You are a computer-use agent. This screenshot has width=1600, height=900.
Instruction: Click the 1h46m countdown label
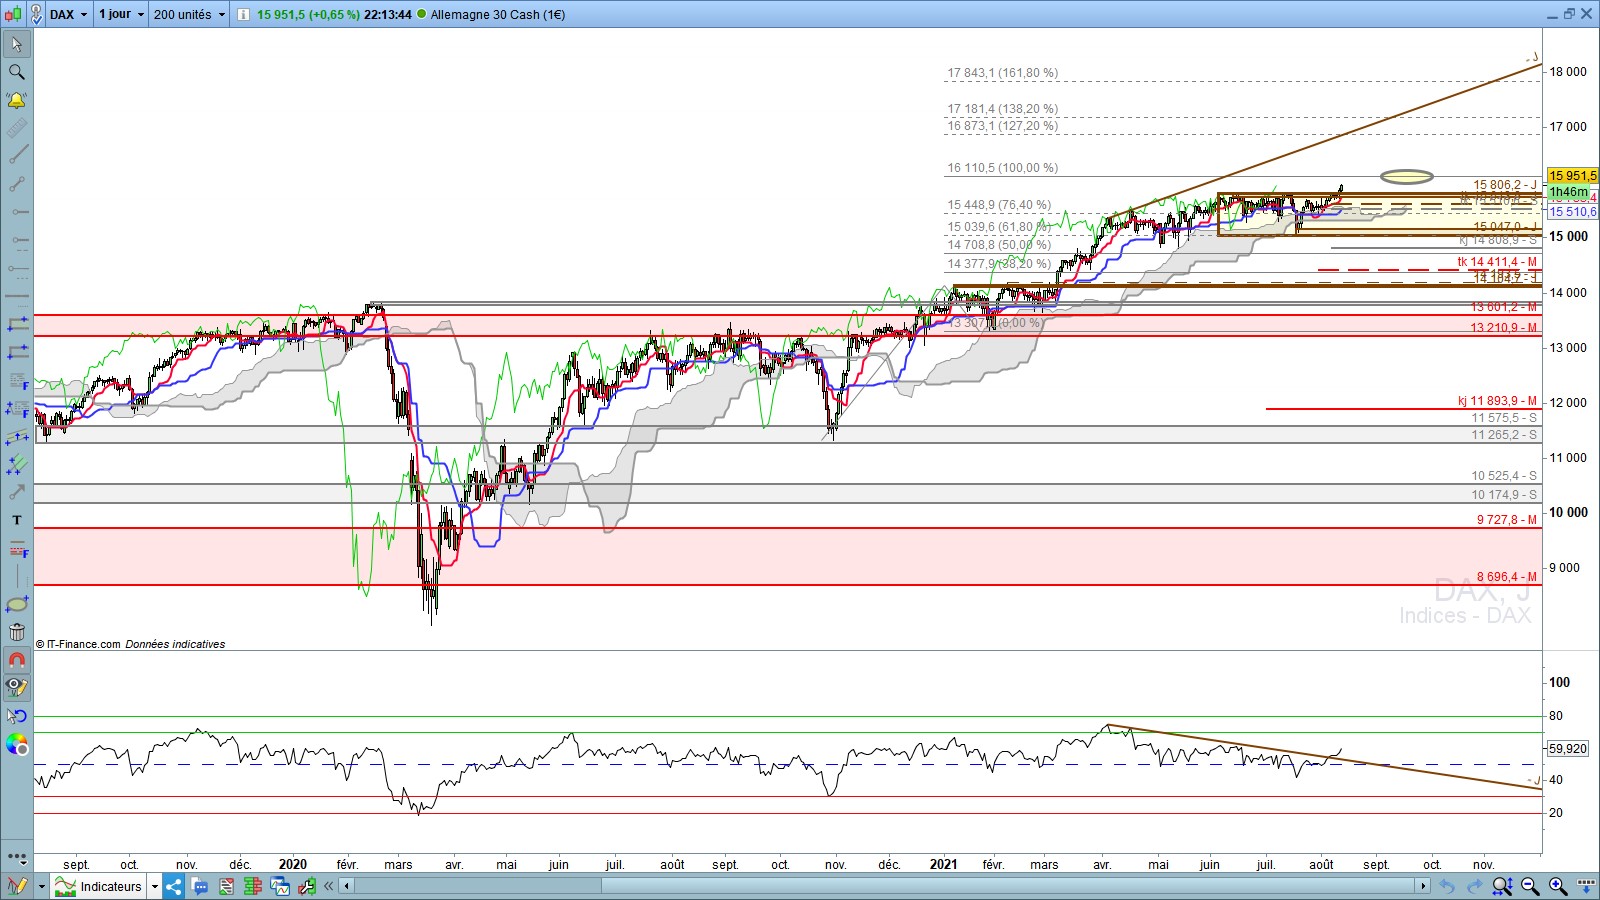pyautogui.click(x=1568, y=192)
